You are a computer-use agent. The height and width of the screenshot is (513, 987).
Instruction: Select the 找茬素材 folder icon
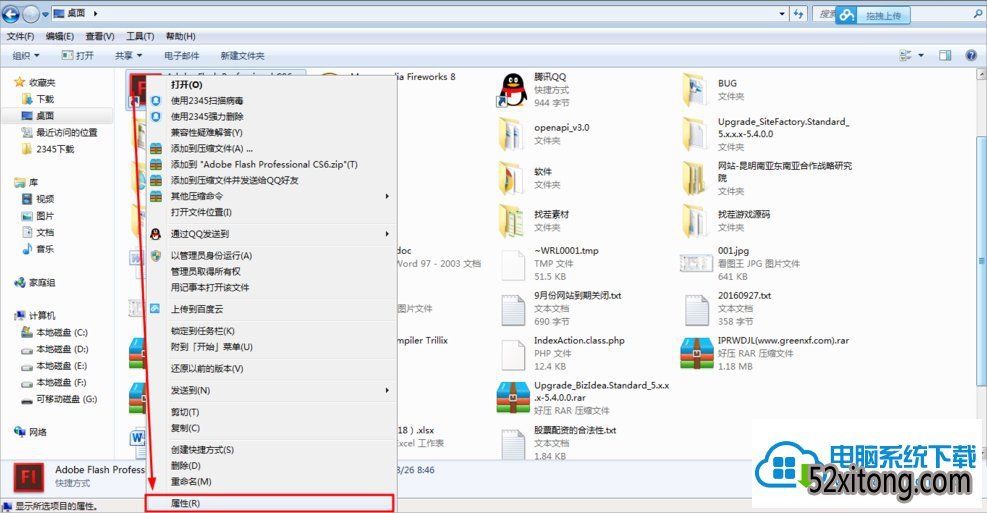[512, 221]
